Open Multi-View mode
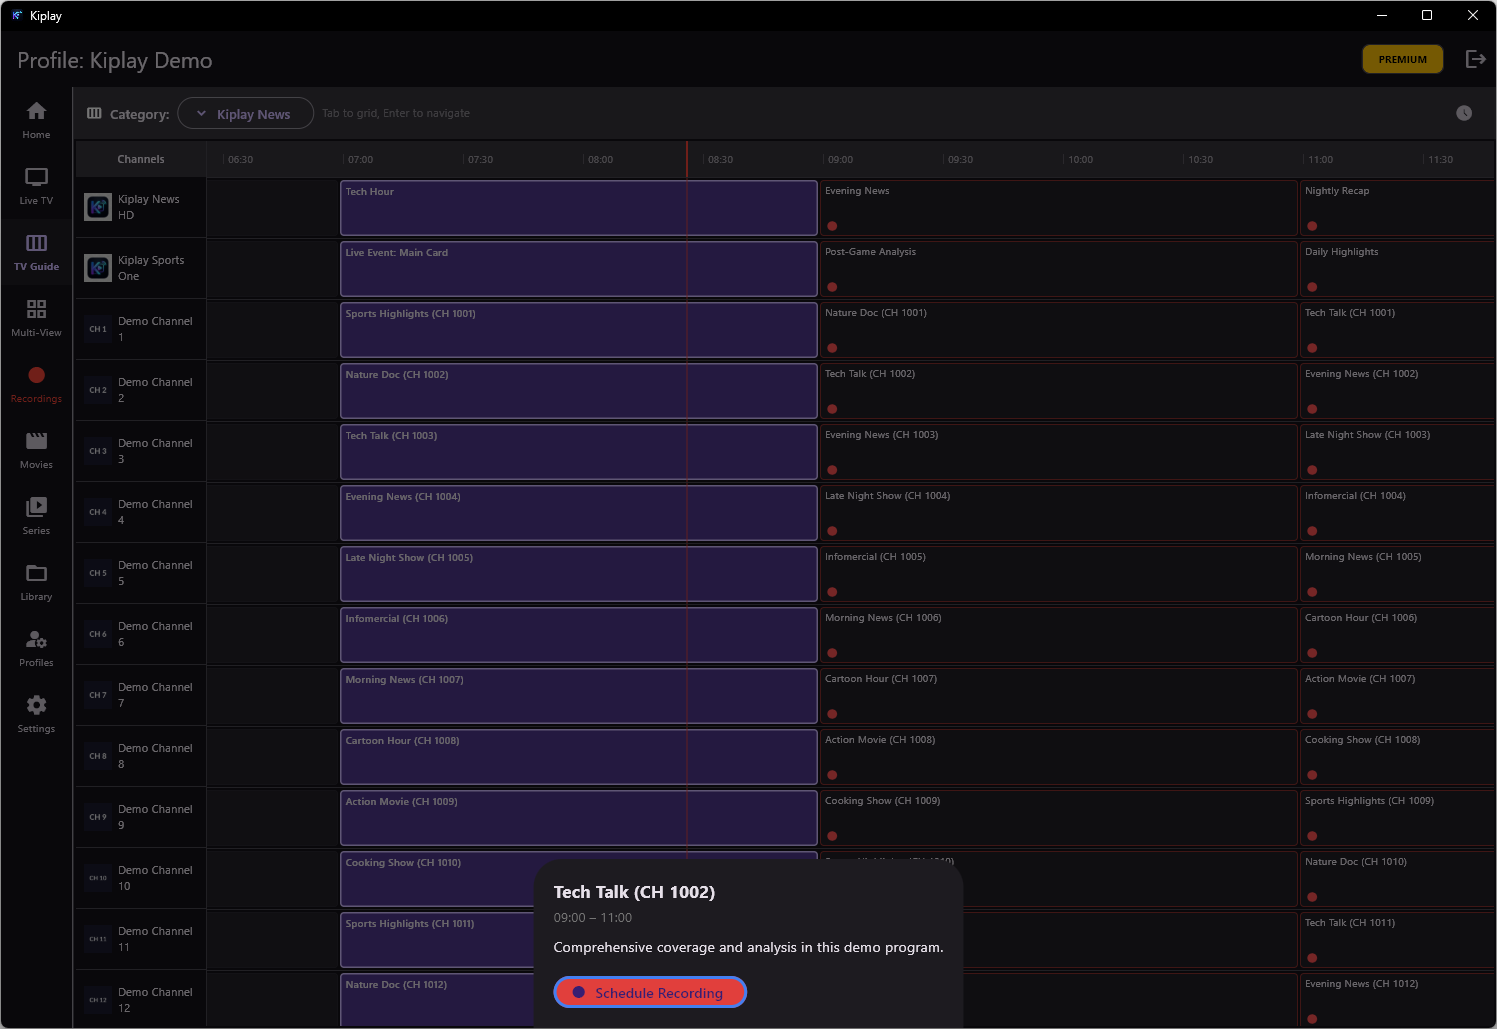Image resolution: width=1497 pixels, height=1029 pixels. [36, 317]
